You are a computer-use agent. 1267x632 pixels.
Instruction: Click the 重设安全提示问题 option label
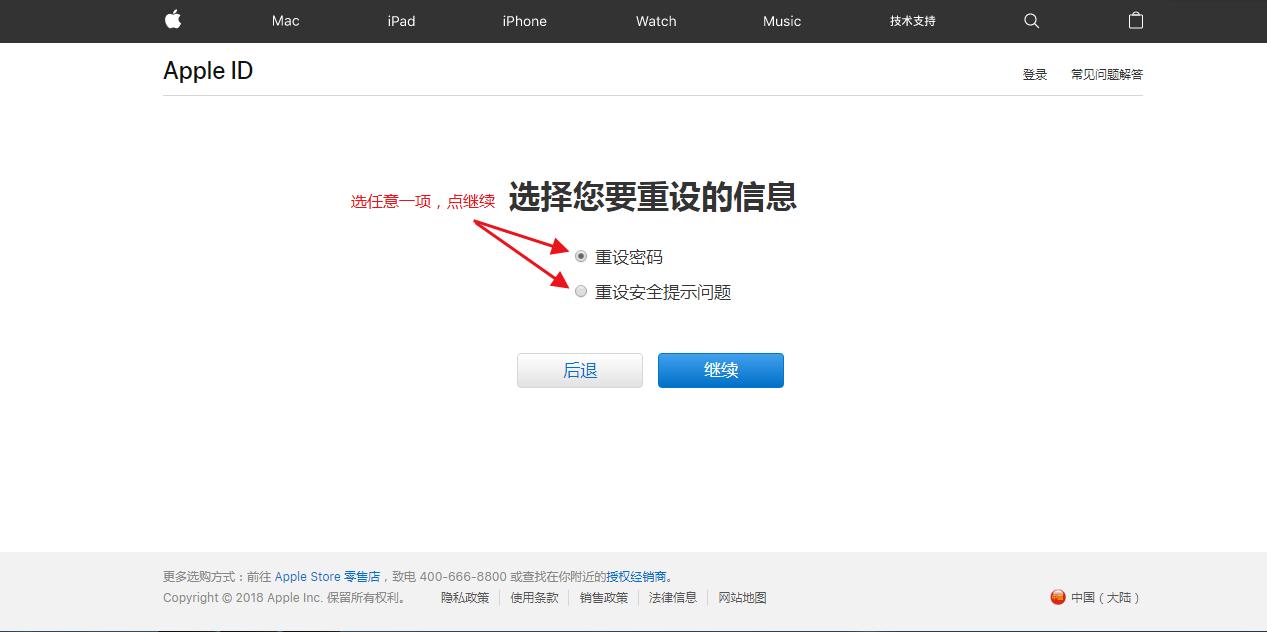coord(663,292)
